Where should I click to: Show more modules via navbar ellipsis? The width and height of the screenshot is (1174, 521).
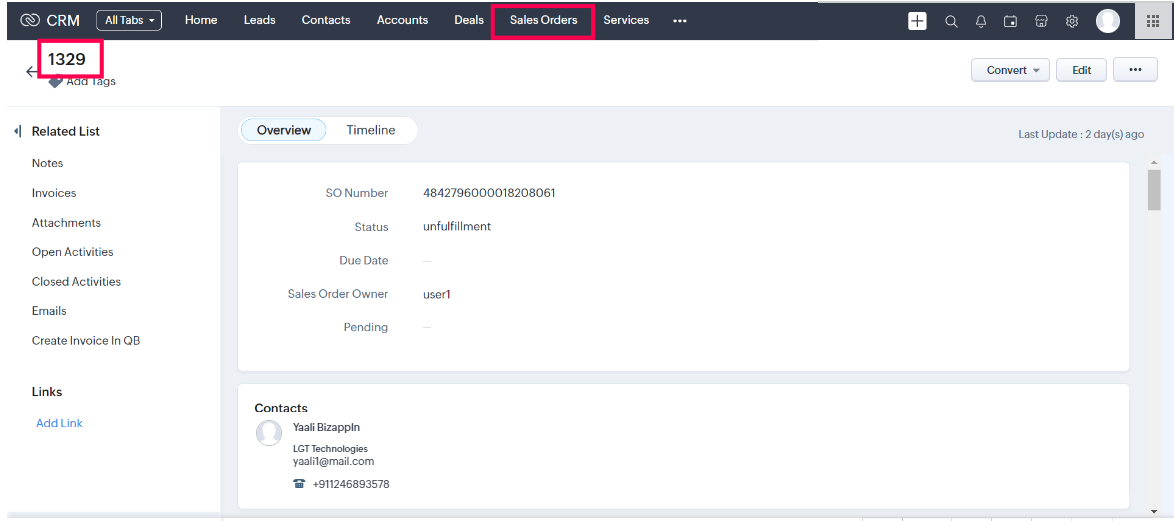click(680, 21)
